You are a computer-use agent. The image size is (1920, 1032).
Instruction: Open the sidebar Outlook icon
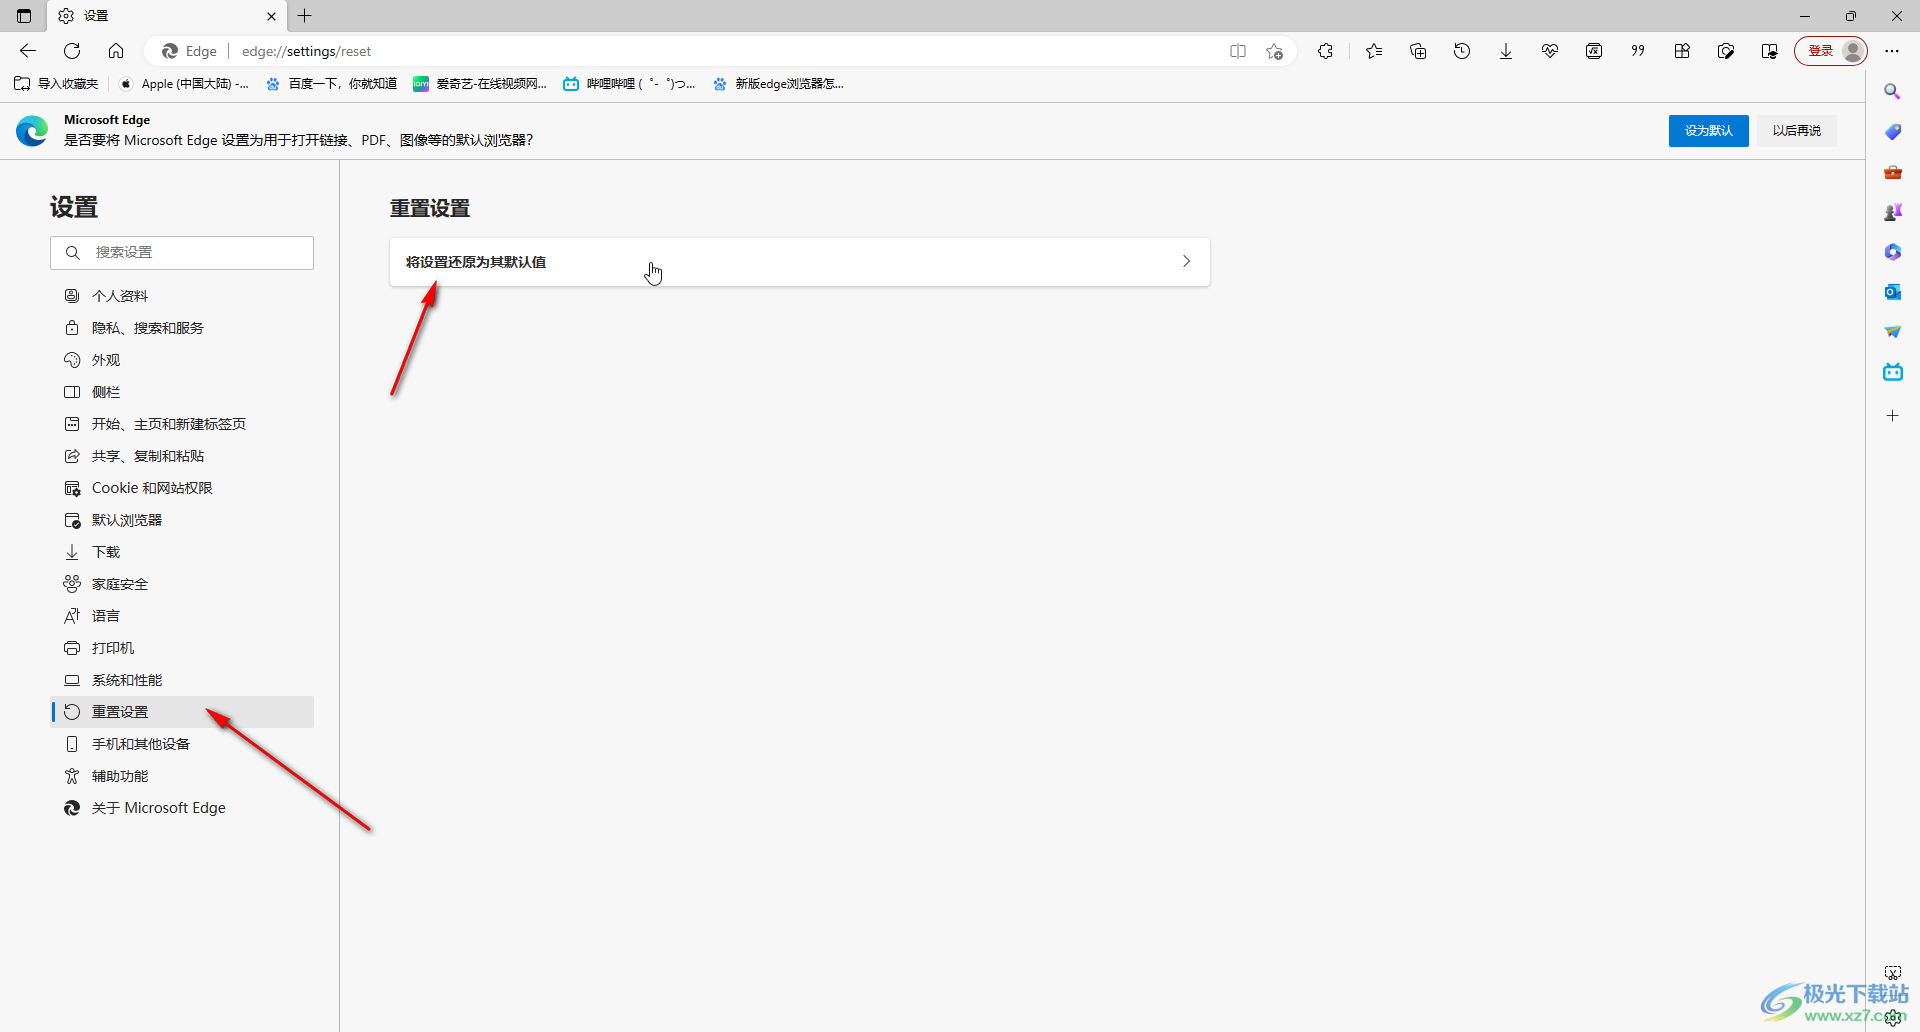click(x=1892, y=292)
